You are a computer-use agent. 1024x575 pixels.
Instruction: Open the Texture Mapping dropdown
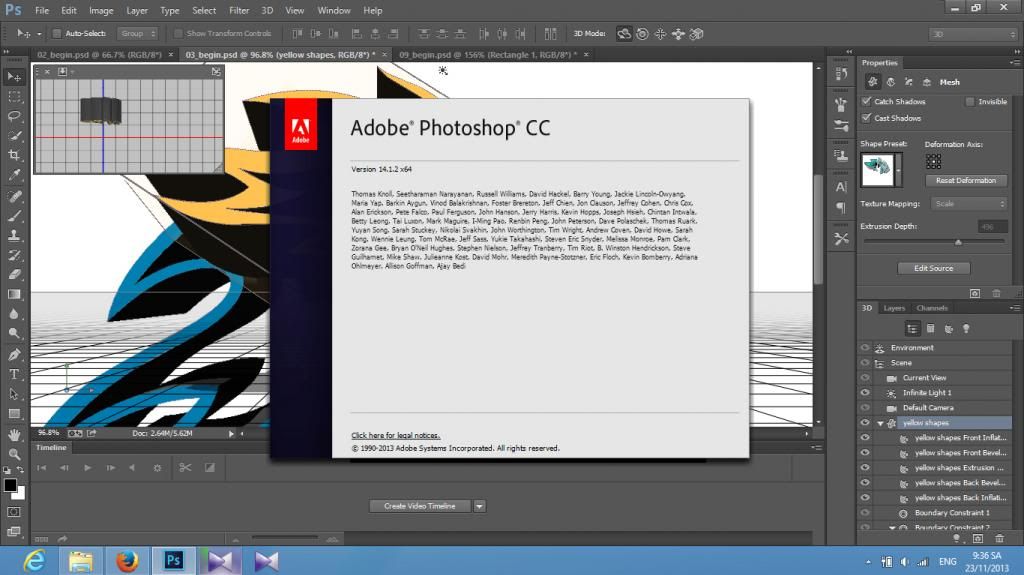[969, 204]
